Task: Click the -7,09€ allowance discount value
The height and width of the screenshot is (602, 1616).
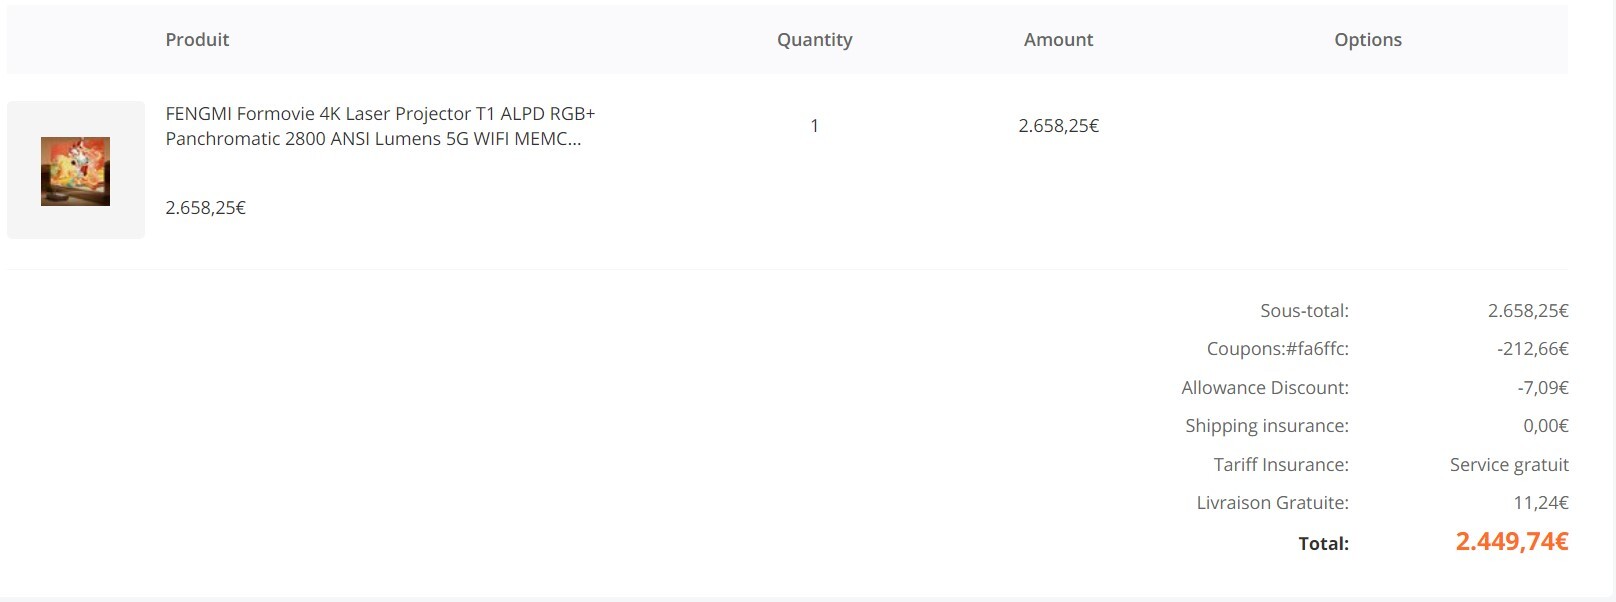Action: 1542,388
